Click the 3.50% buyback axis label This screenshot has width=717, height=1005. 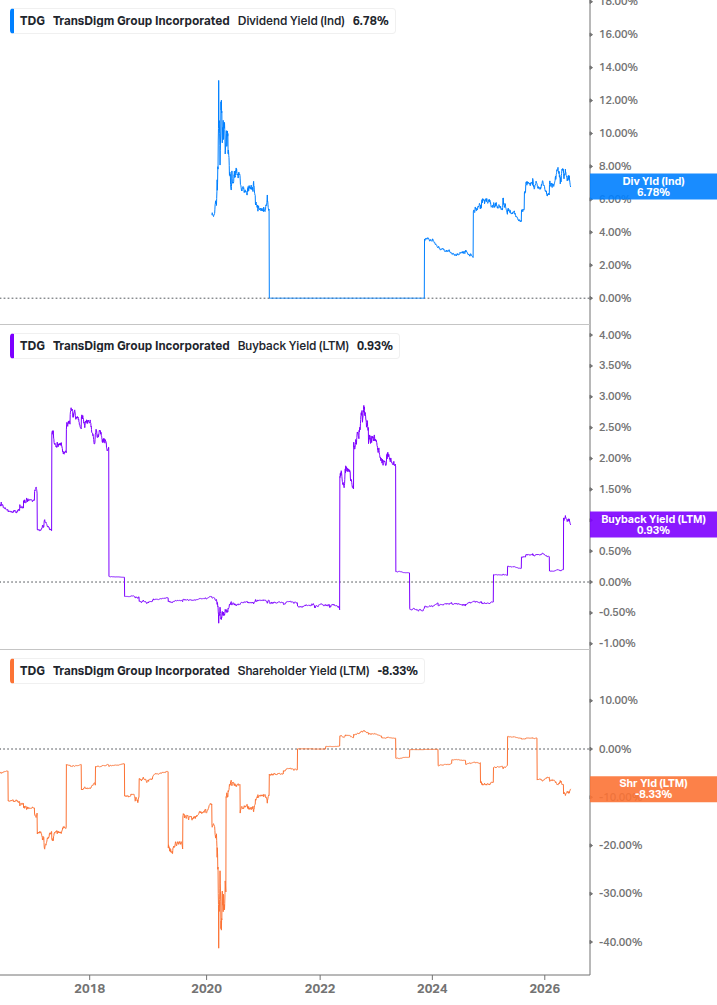click(615, 365)
